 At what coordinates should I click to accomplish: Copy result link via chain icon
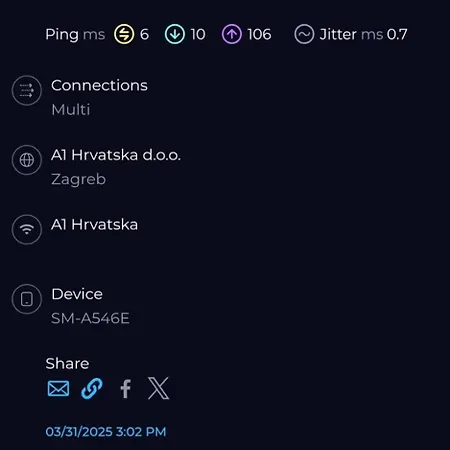pos(92,388)
